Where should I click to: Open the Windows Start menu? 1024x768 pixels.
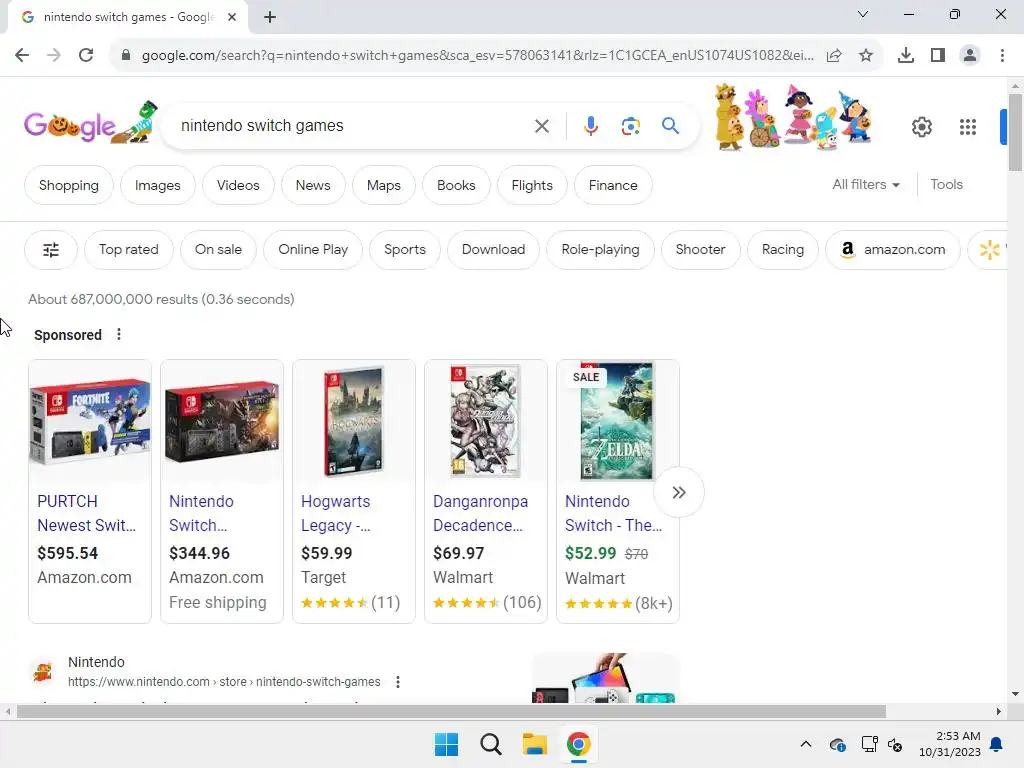(x=447, y=744)
